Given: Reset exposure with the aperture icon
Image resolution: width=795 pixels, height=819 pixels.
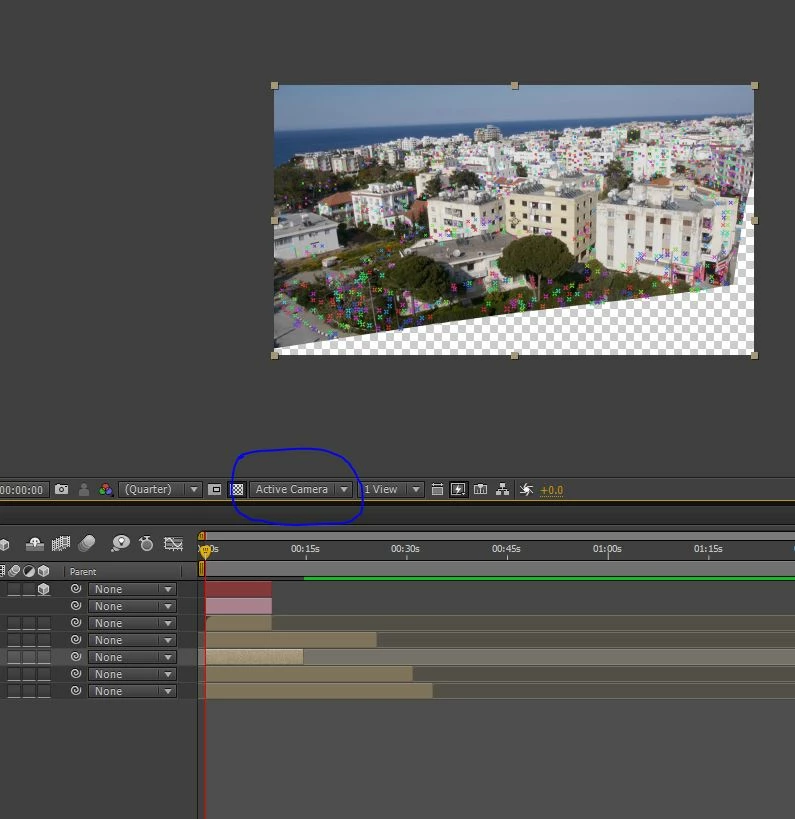Looking at the screenshot, I should click(526, 489).
